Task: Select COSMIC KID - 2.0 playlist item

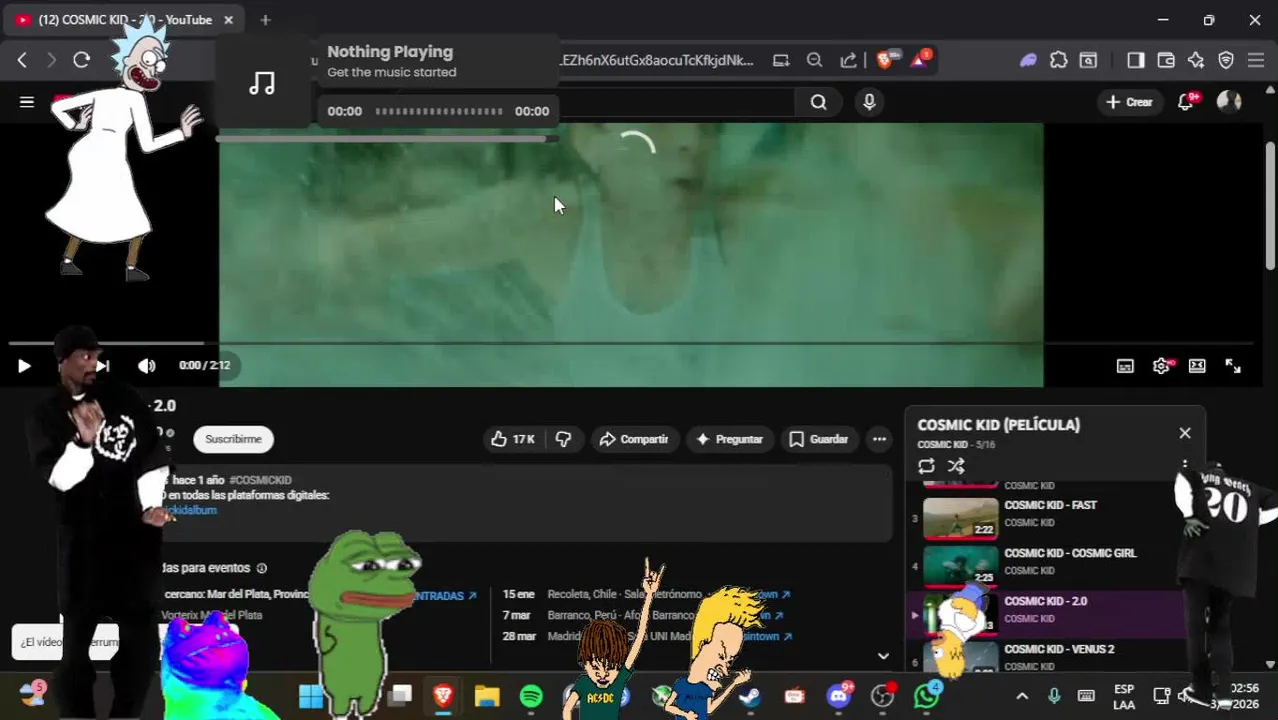Action: coord(1046,614)
